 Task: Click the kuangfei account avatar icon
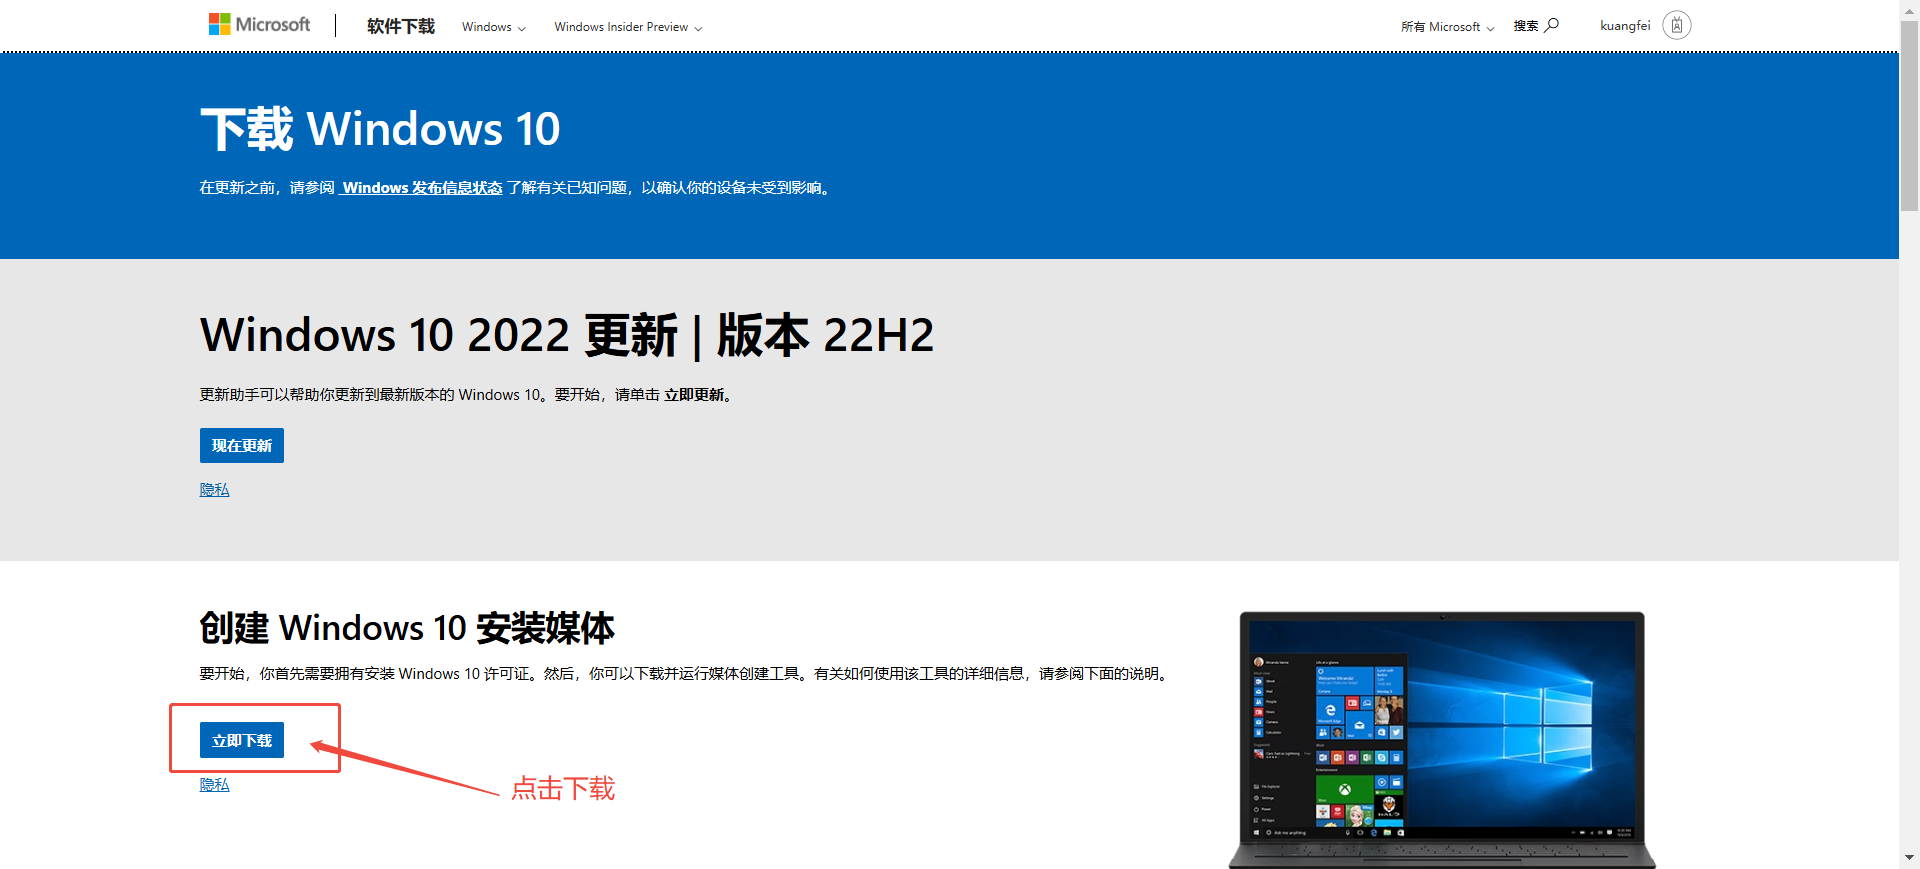point(1677,25)
